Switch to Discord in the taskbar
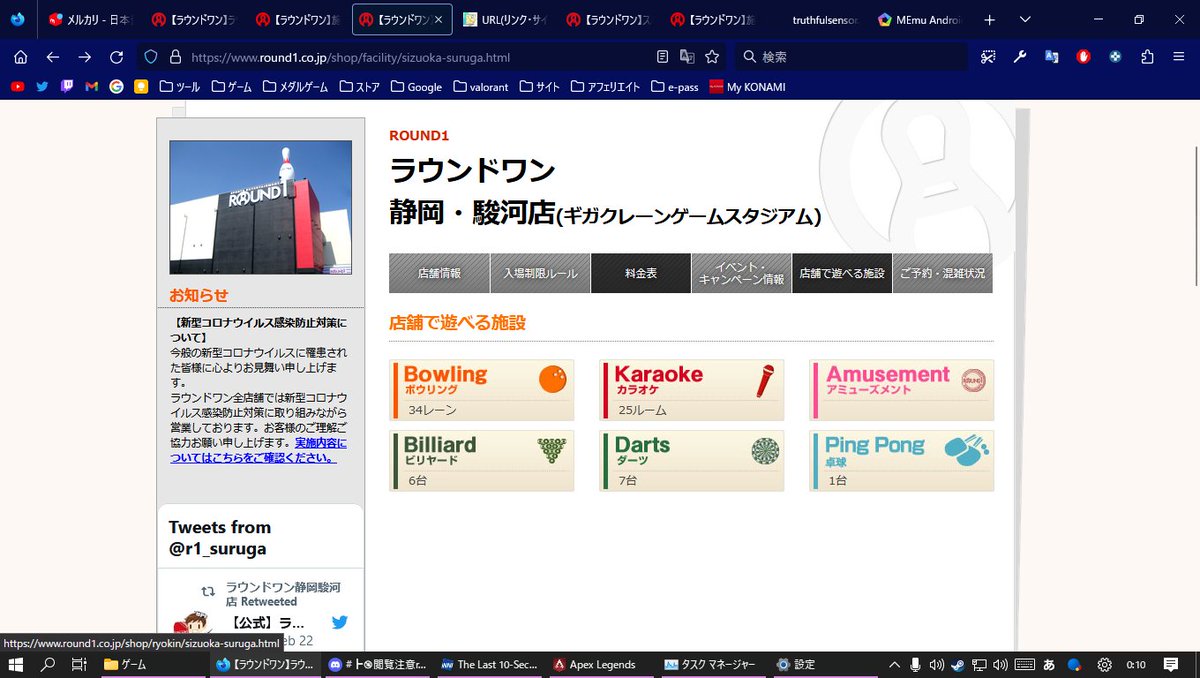The image size is (1200, 678). pos(379,664)
